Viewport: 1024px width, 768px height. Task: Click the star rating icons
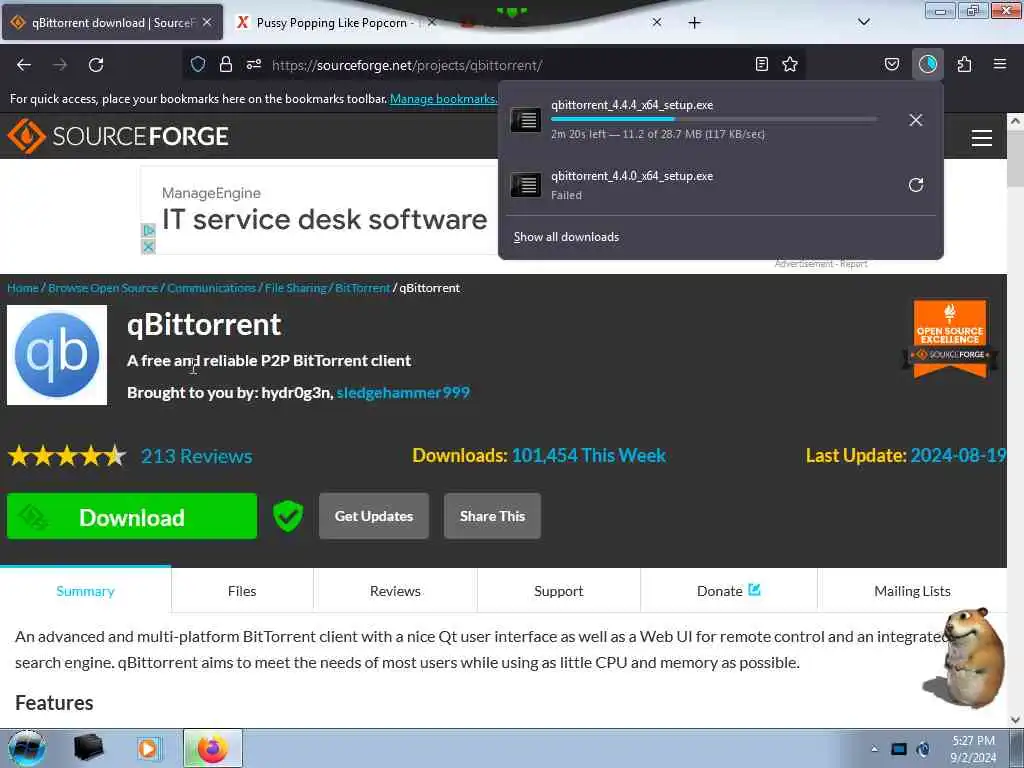[67, 456]
